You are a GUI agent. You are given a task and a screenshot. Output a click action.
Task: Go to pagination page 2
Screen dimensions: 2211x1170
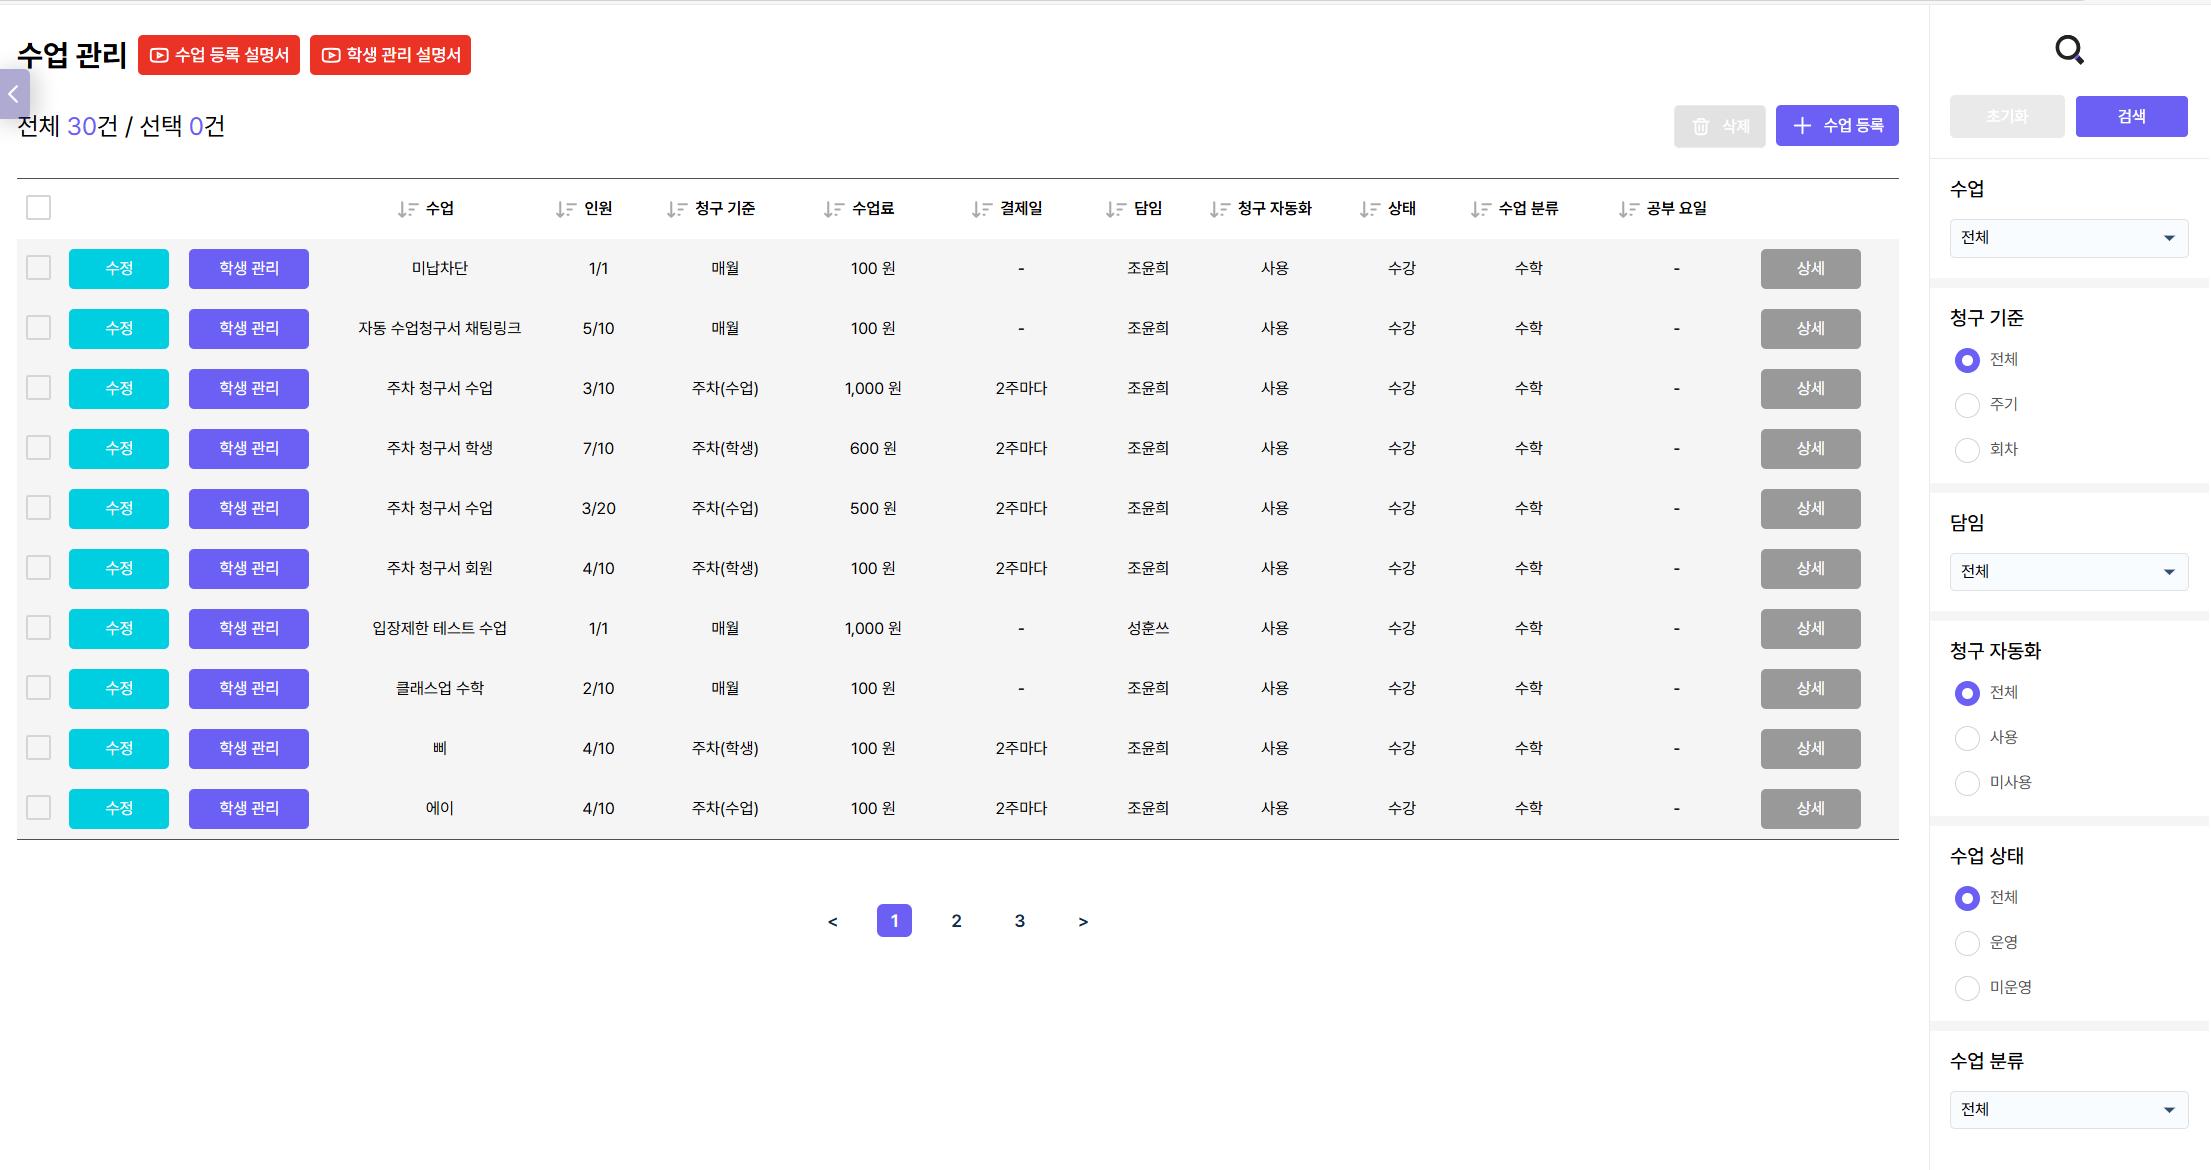[x=957, y=921]
